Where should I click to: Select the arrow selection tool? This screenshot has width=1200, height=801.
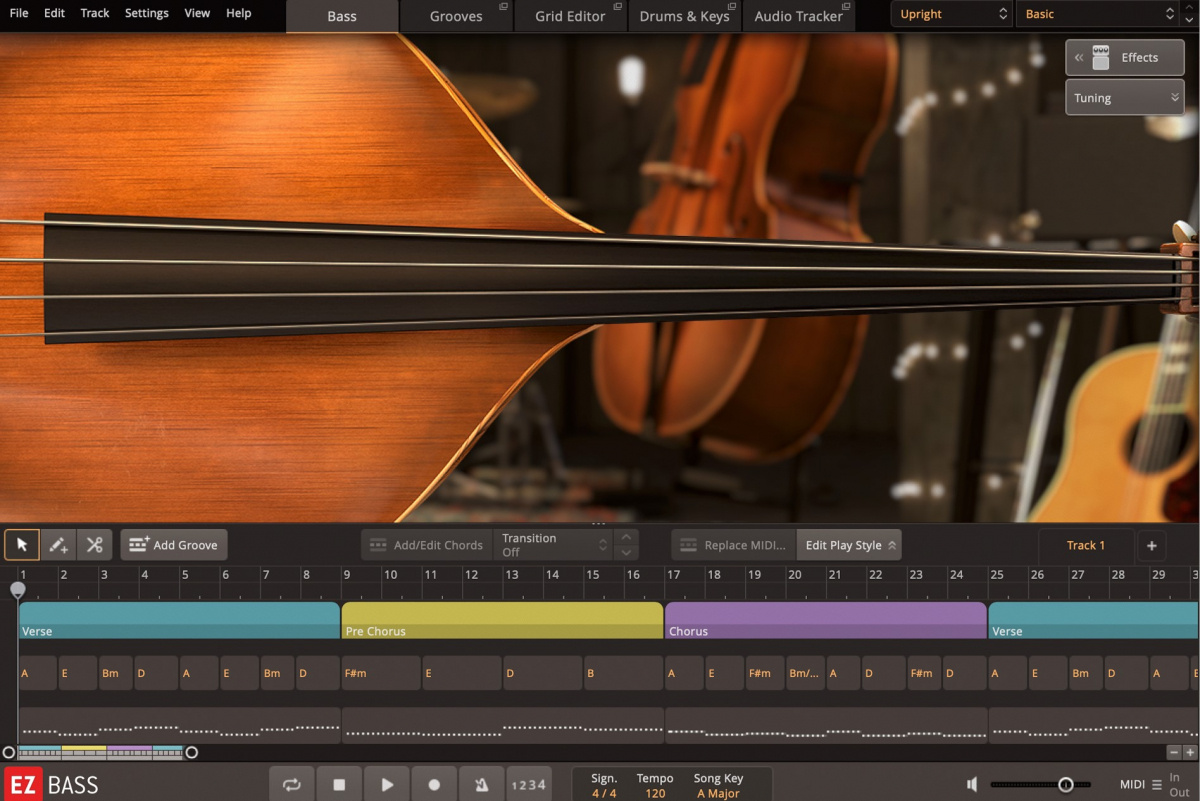22,544
